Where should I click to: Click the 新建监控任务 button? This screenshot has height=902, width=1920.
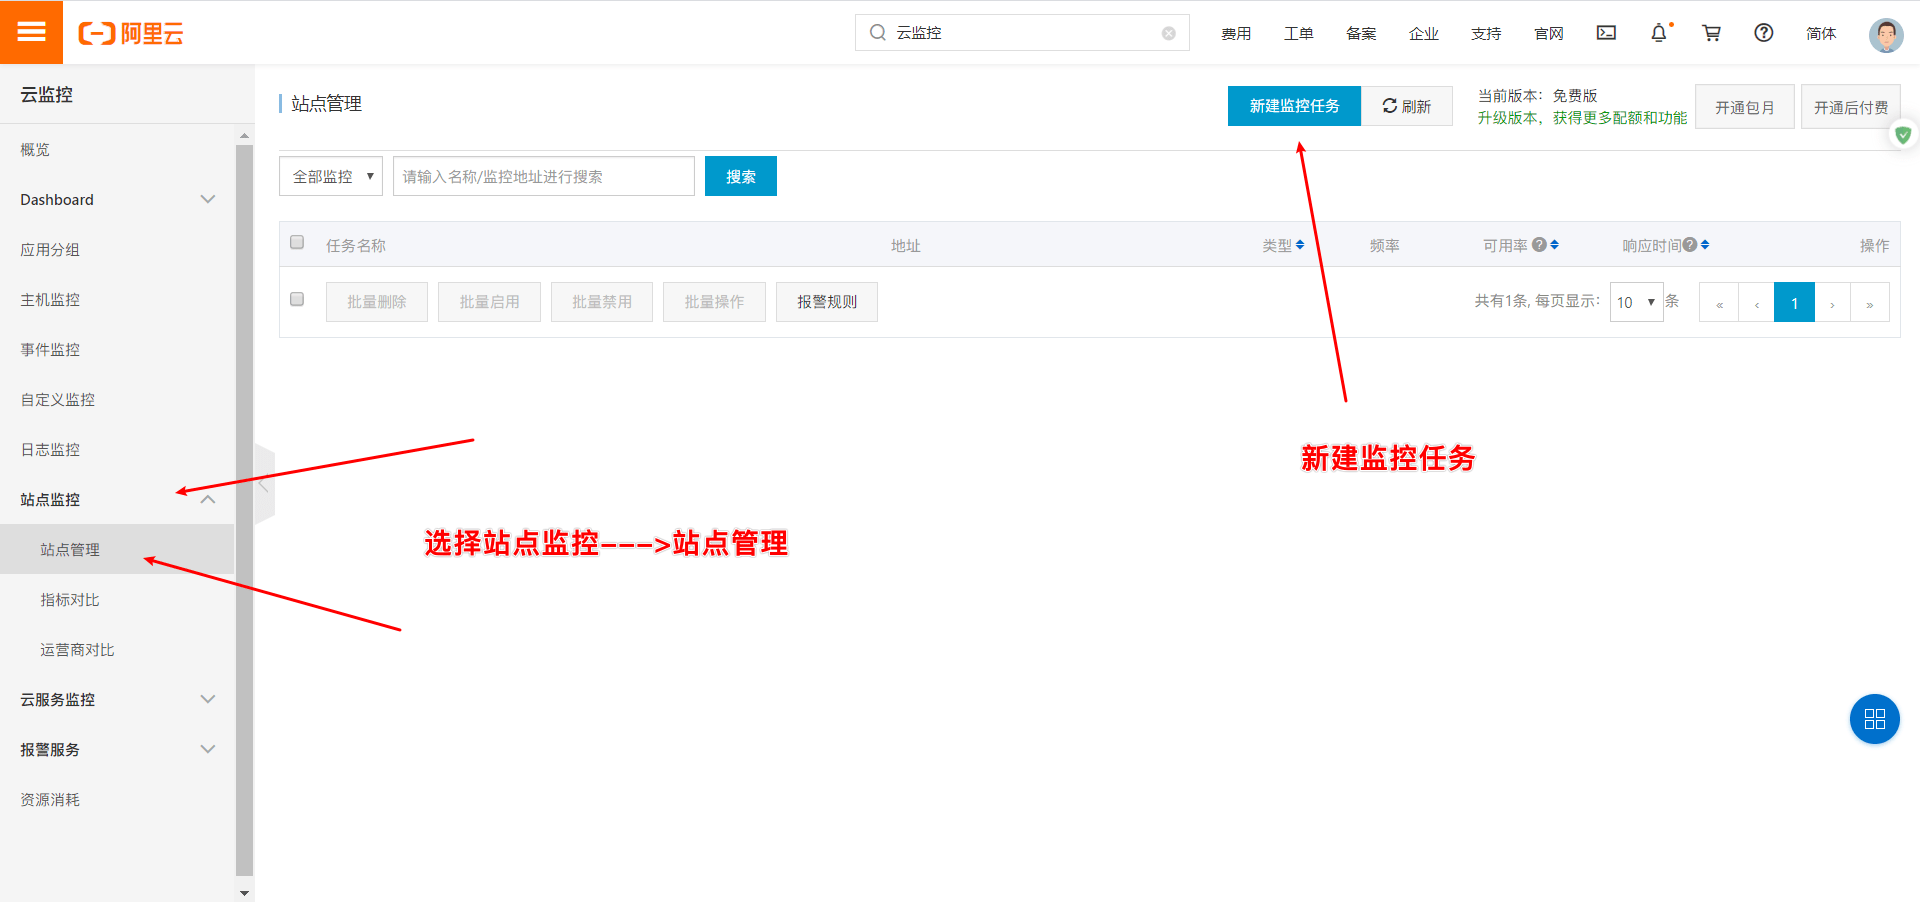(x=1293, y=106)
